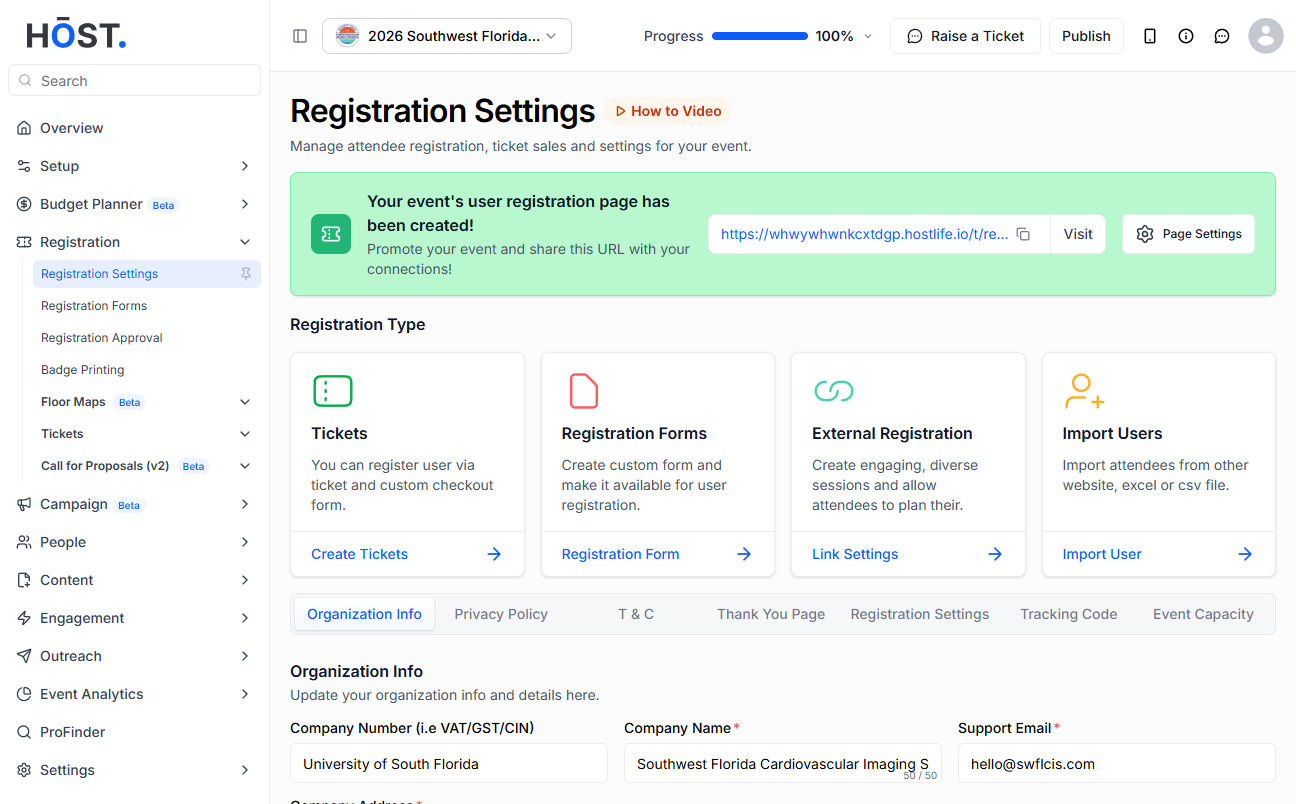Open Registration Approval in sidebar

click(x=102, y=338)
